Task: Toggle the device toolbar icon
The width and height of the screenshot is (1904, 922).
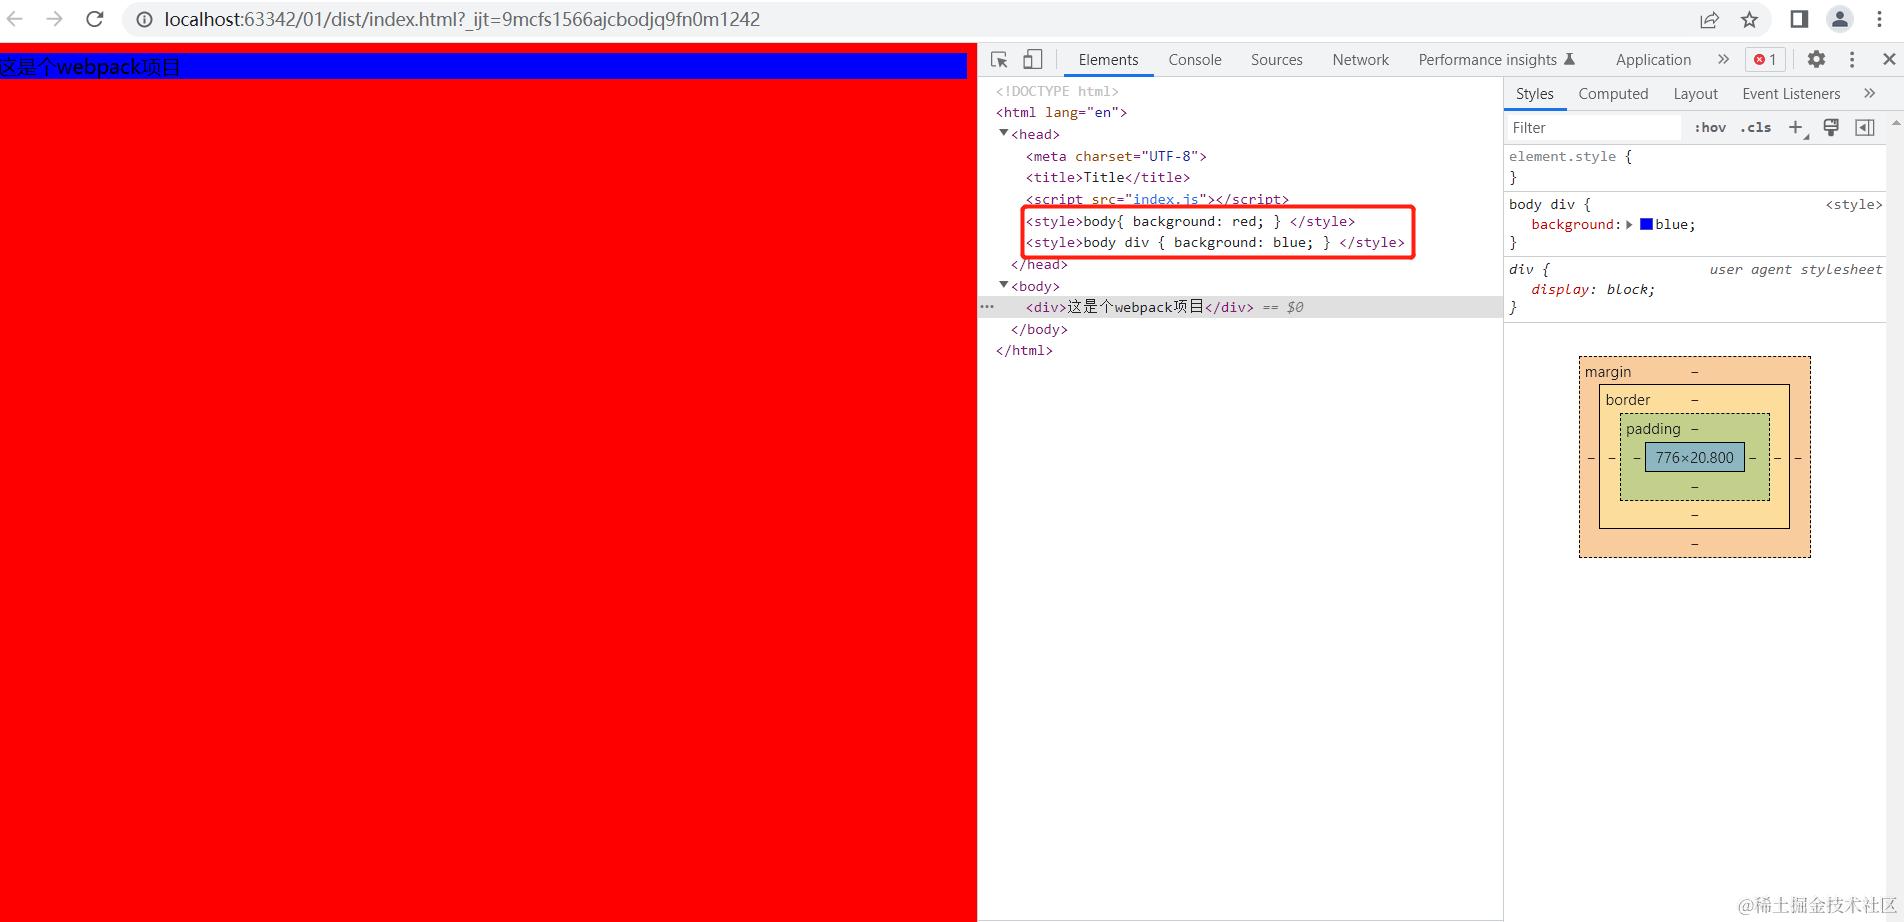Action: click(1033, 60)
